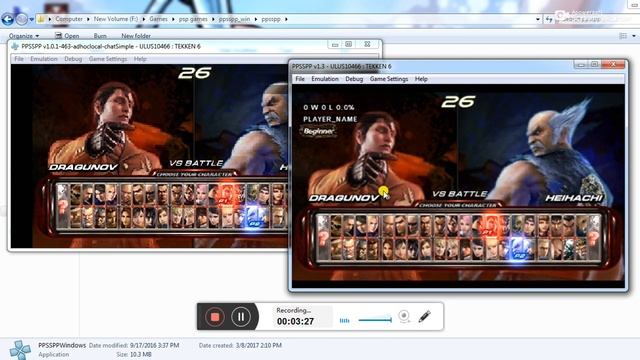Select psp games breadcrumb
This screenshot has width=640, height=360.
[193, 19]
